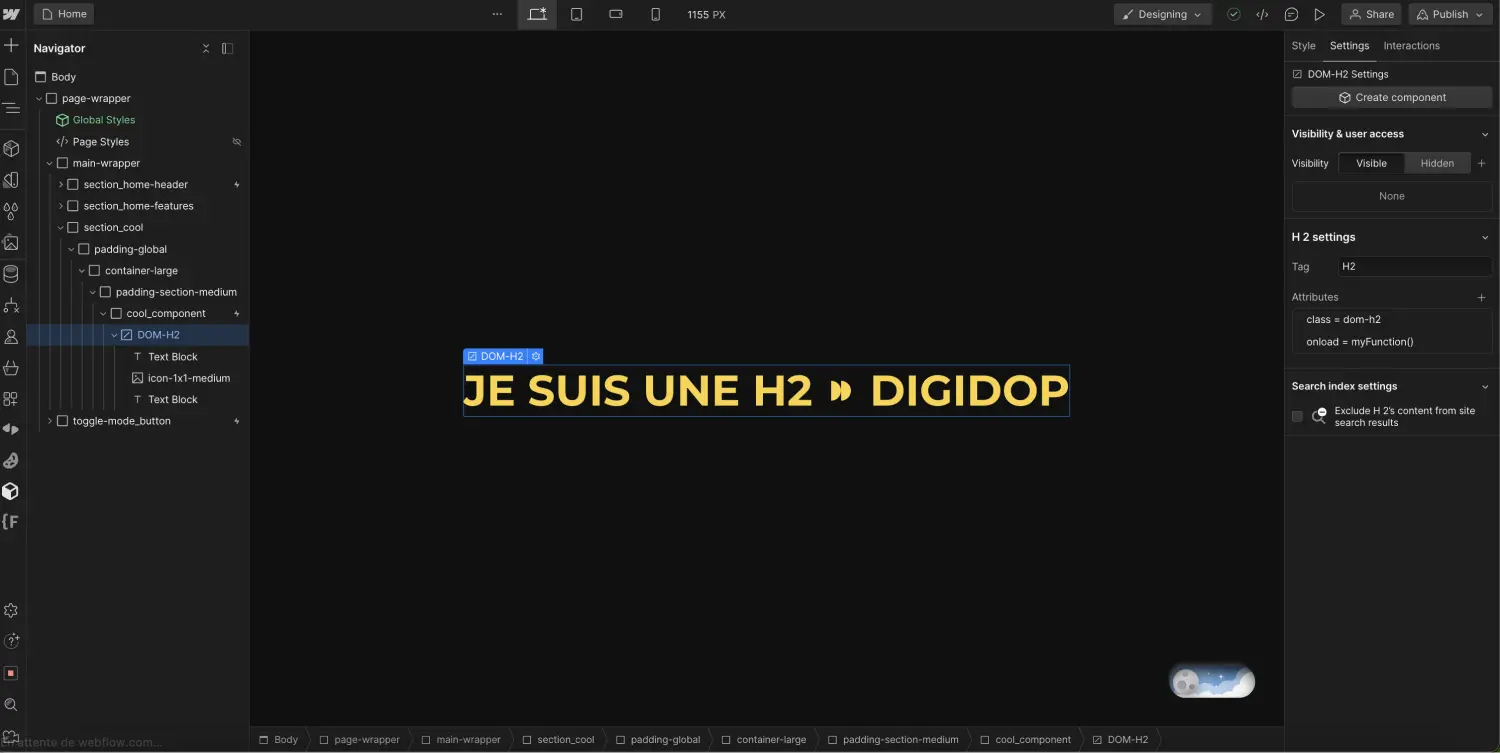Switch to the tablet breakpoint view

(x=576, y=14)
